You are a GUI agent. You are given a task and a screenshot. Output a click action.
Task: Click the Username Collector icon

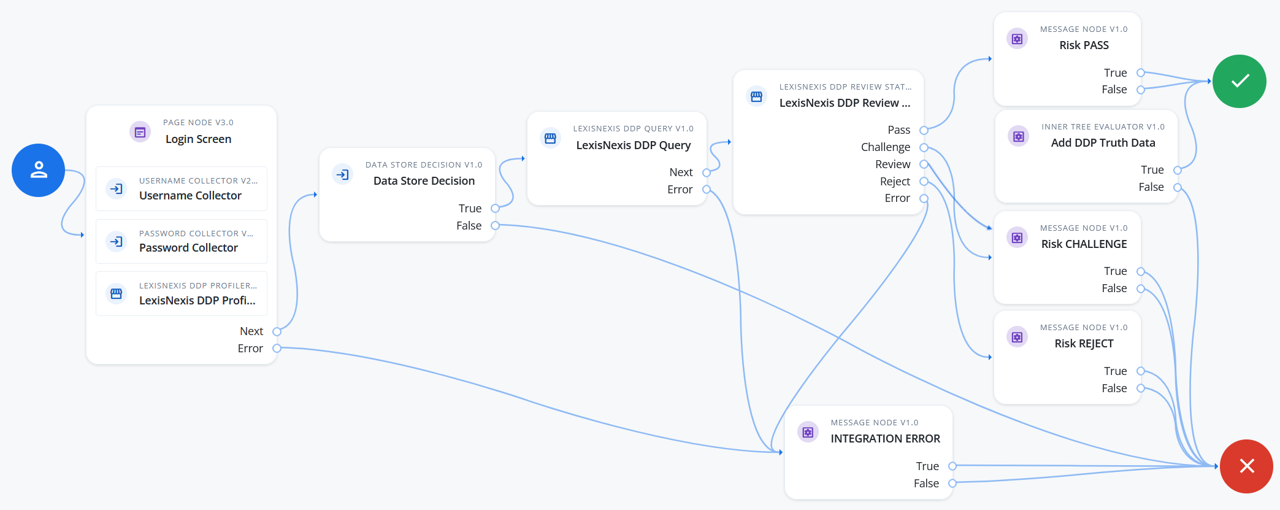[116, 188]
